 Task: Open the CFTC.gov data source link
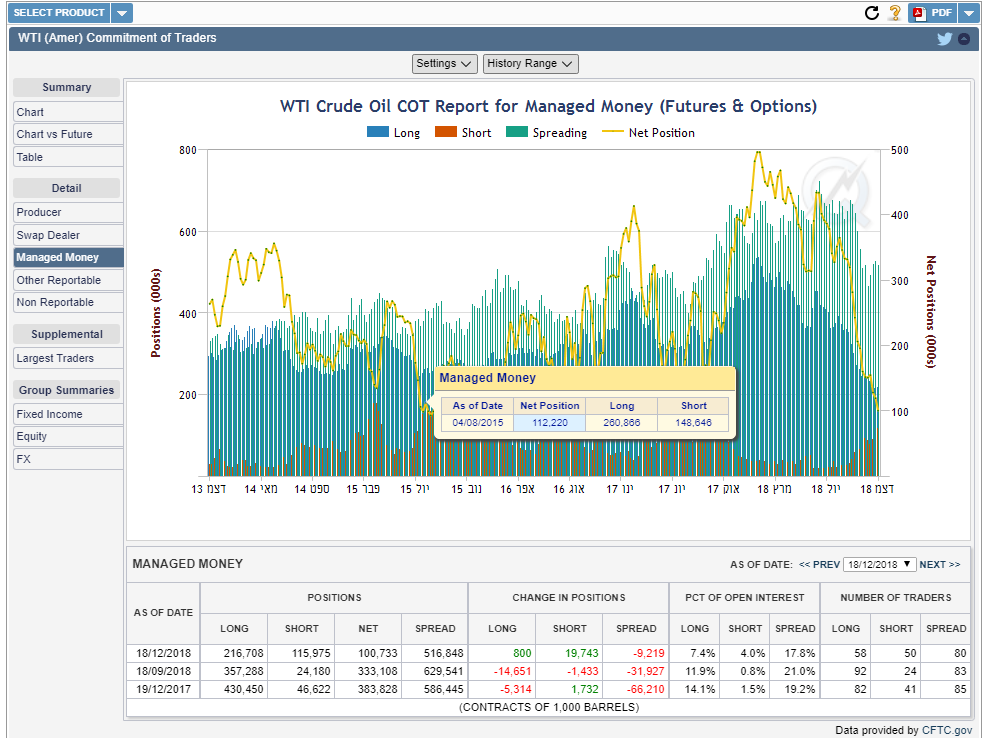pyautogui.click(x=948, y=730)
